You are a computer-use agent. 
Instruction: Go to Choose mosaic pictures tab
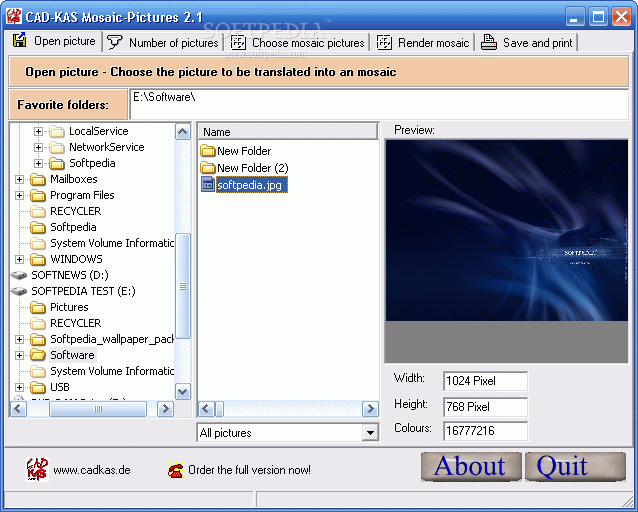(x=297, y=43)
